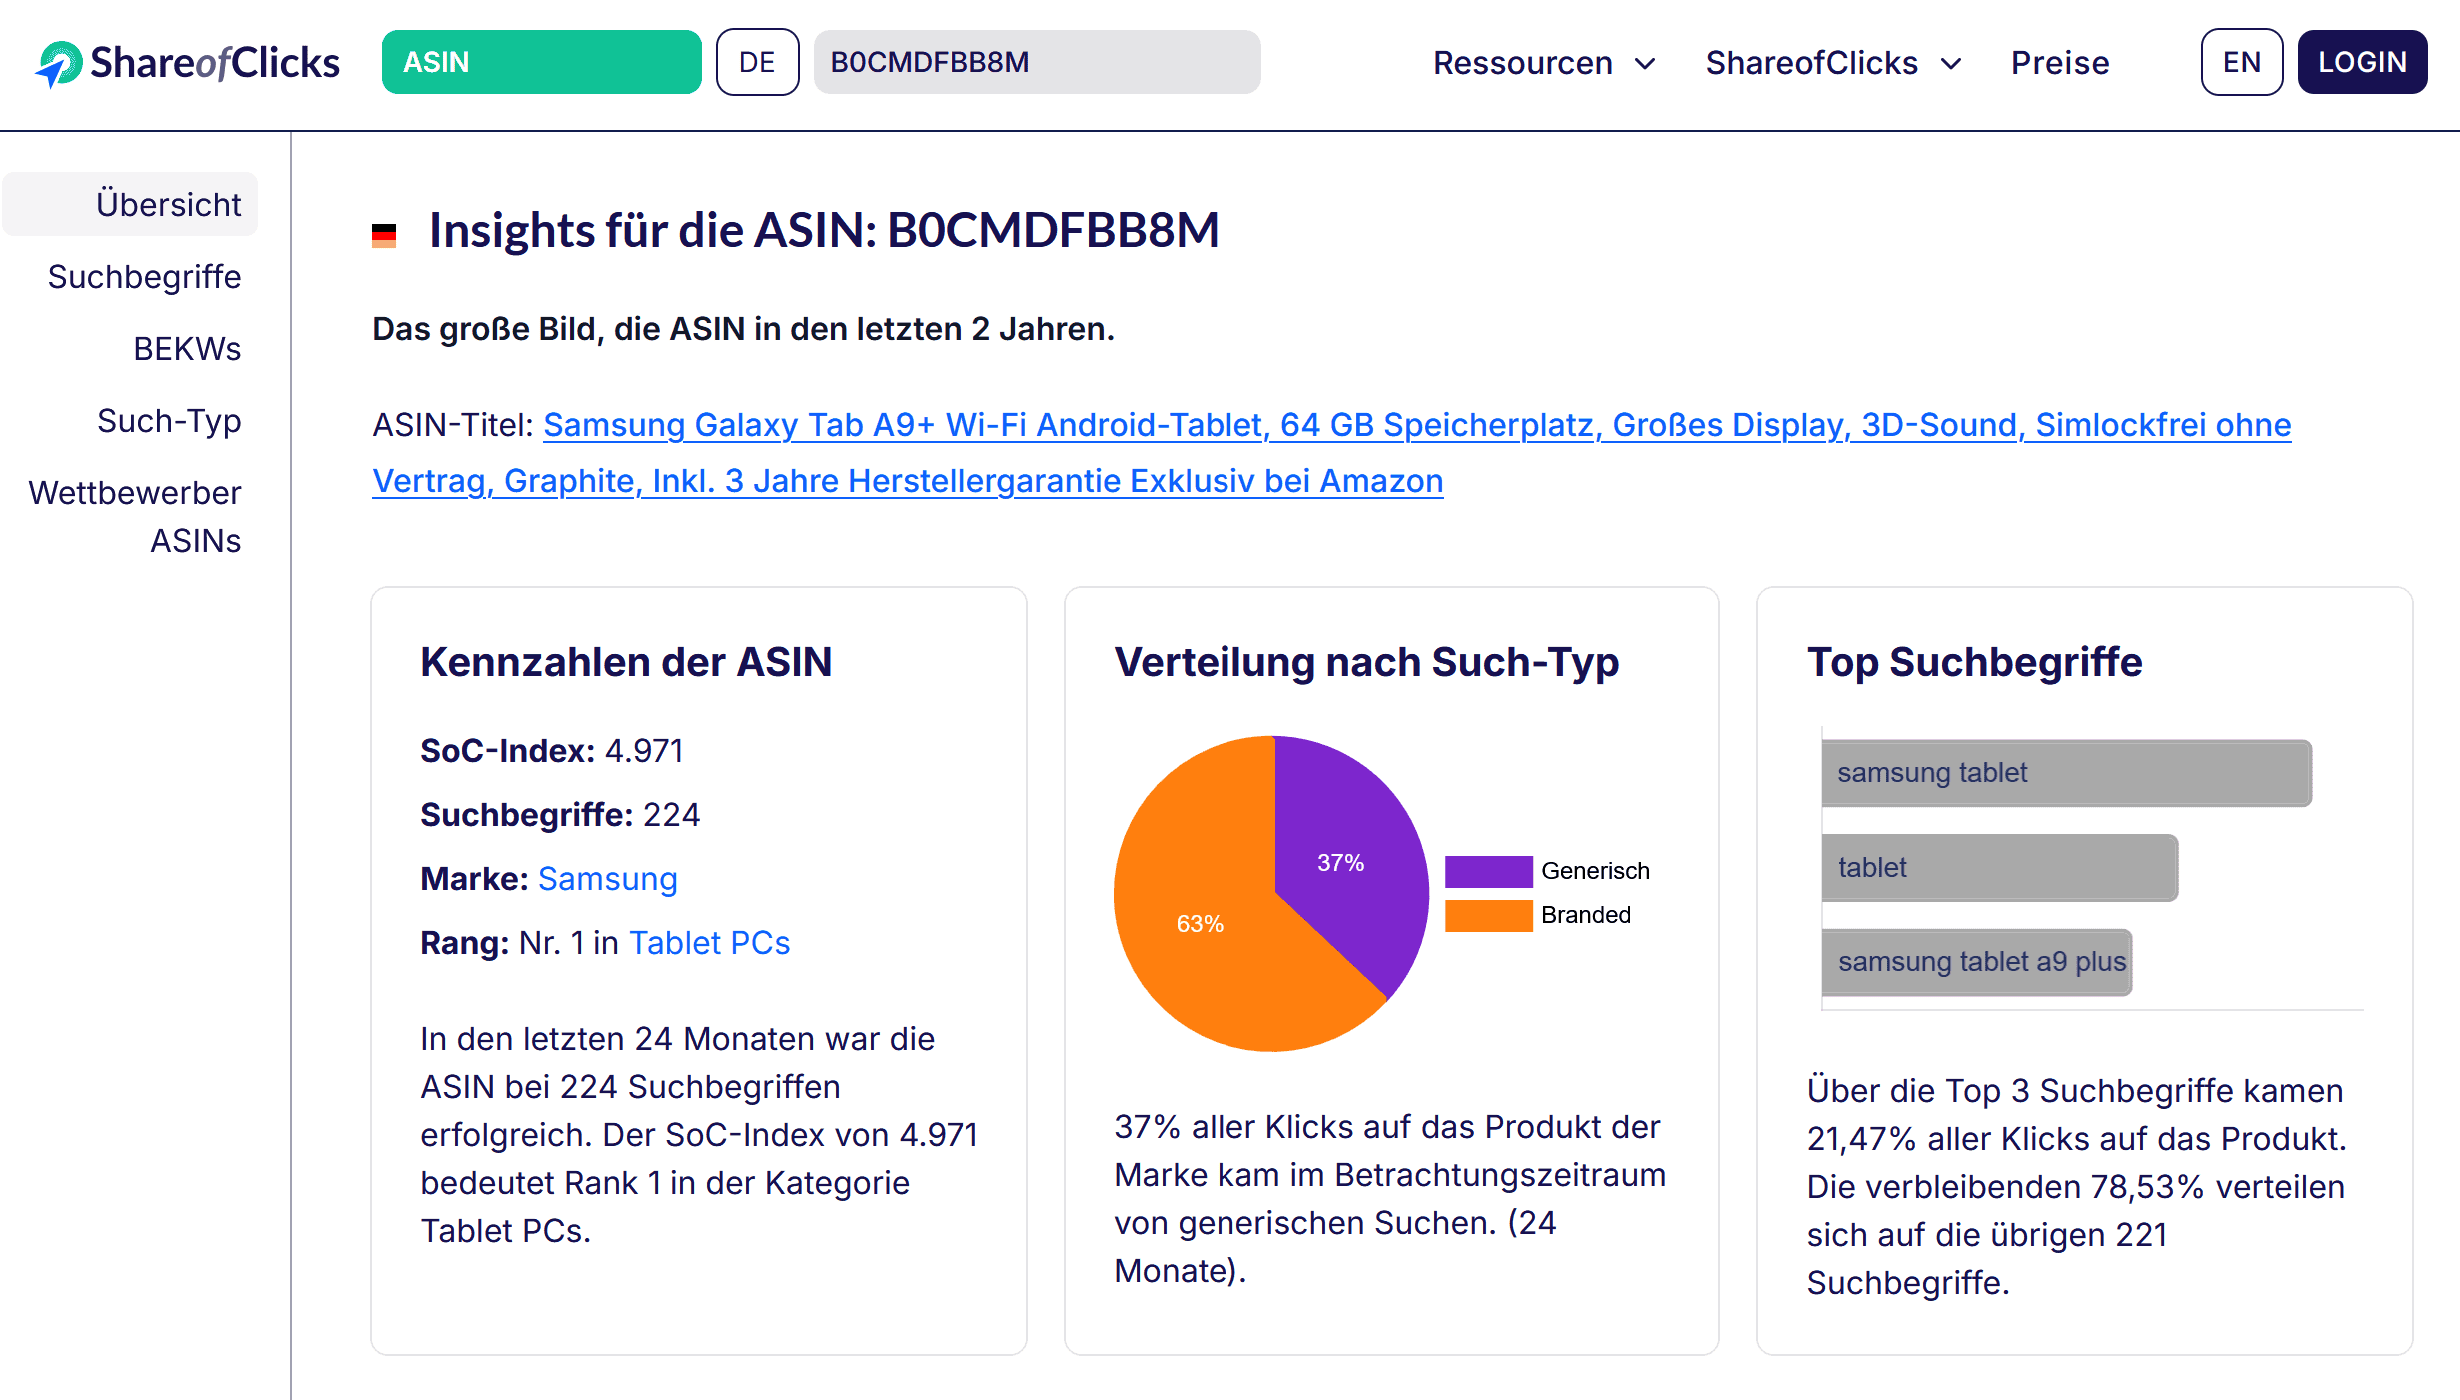Screen dimensions: 2460x1400
Task: Click the 'Verteilung nach Such-Typ' card title
Action: coord(1367,662)
